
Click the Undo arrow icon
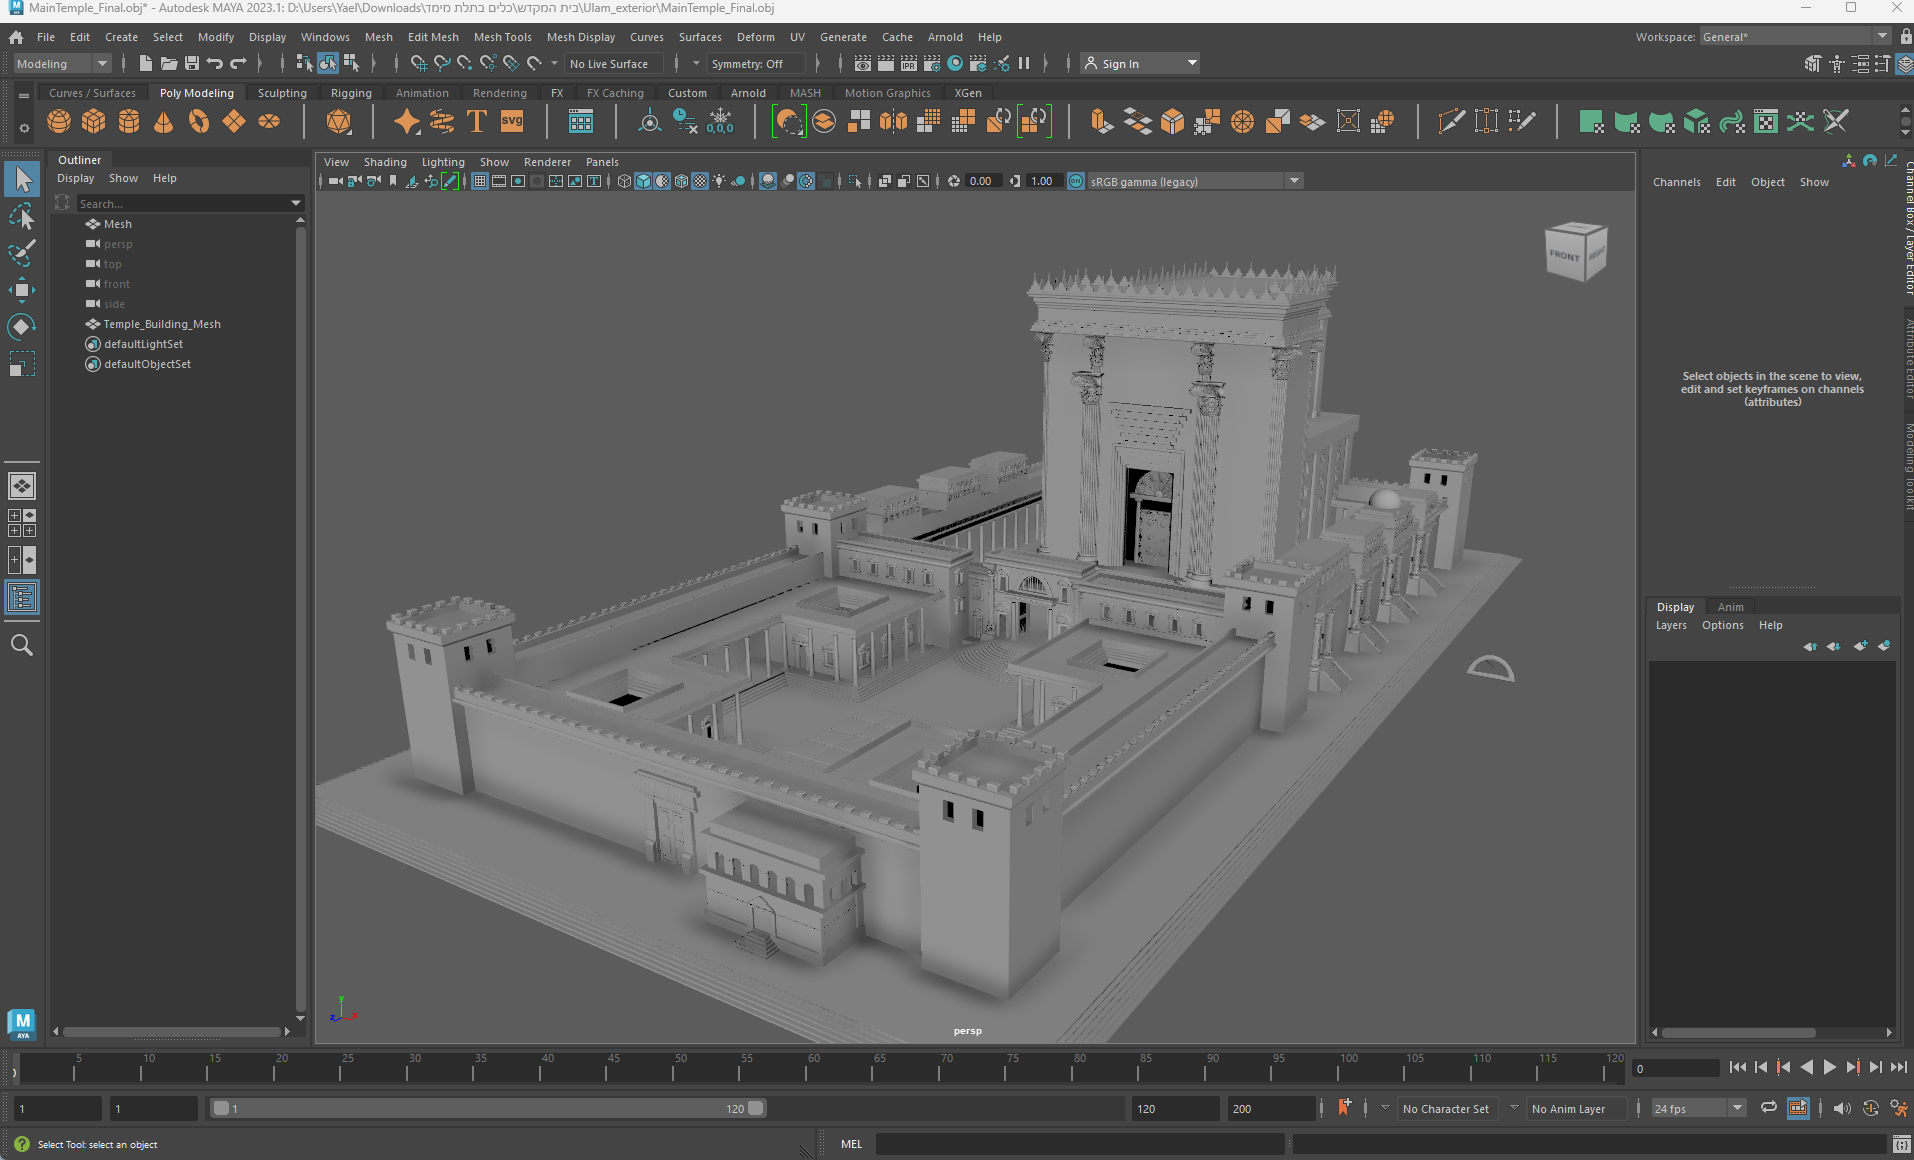[x=215, y=64]
